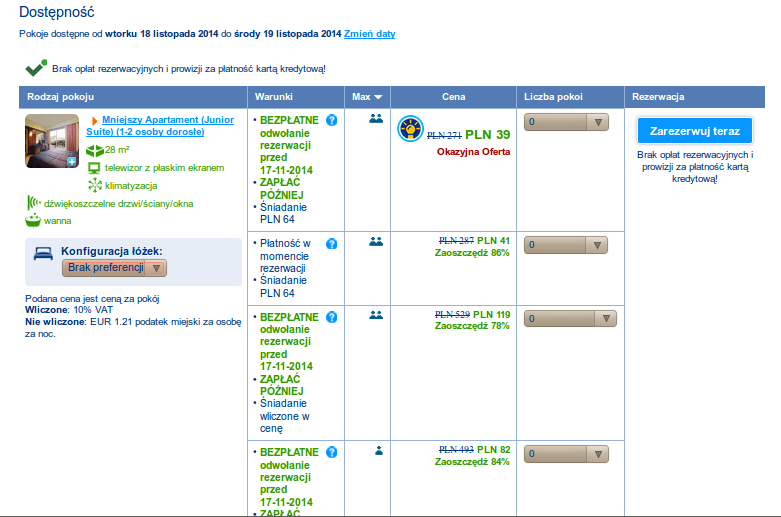Click two-person occupancy icon in PLN 39 row
The width and height of the screenshot is (781, 517).
tap(376, 119)
